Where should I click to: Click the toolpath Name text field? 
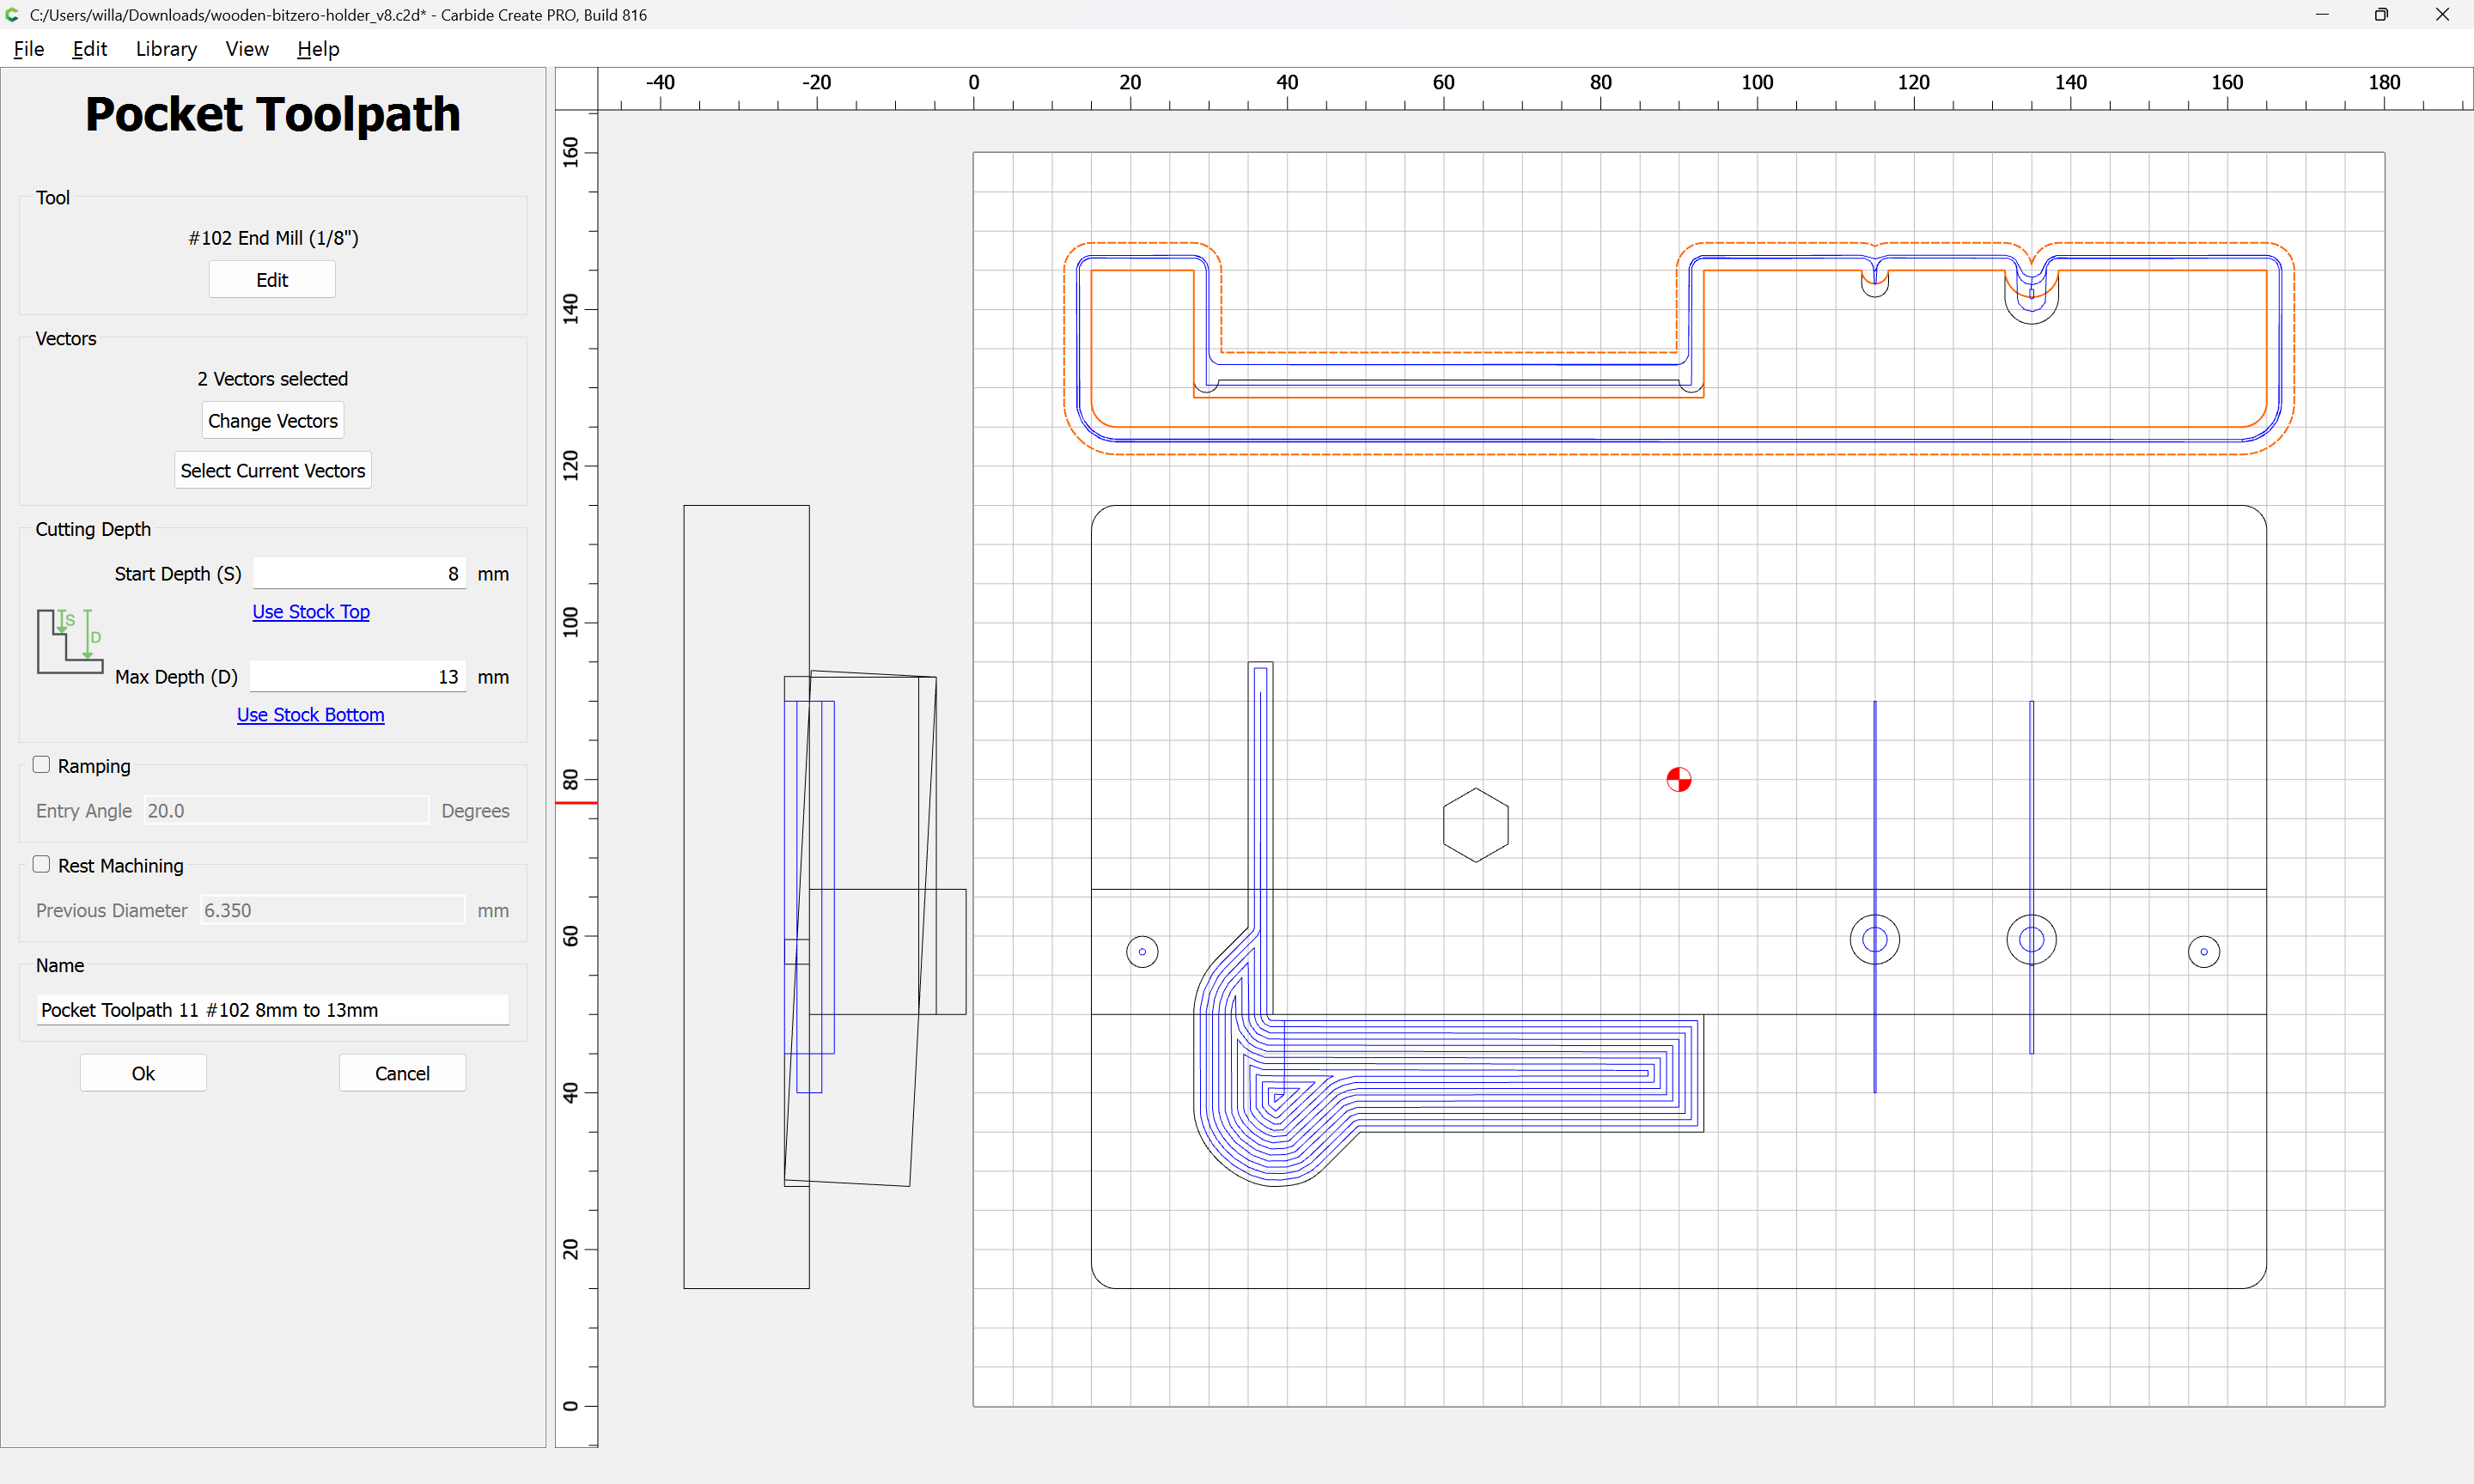point(272,1010)
